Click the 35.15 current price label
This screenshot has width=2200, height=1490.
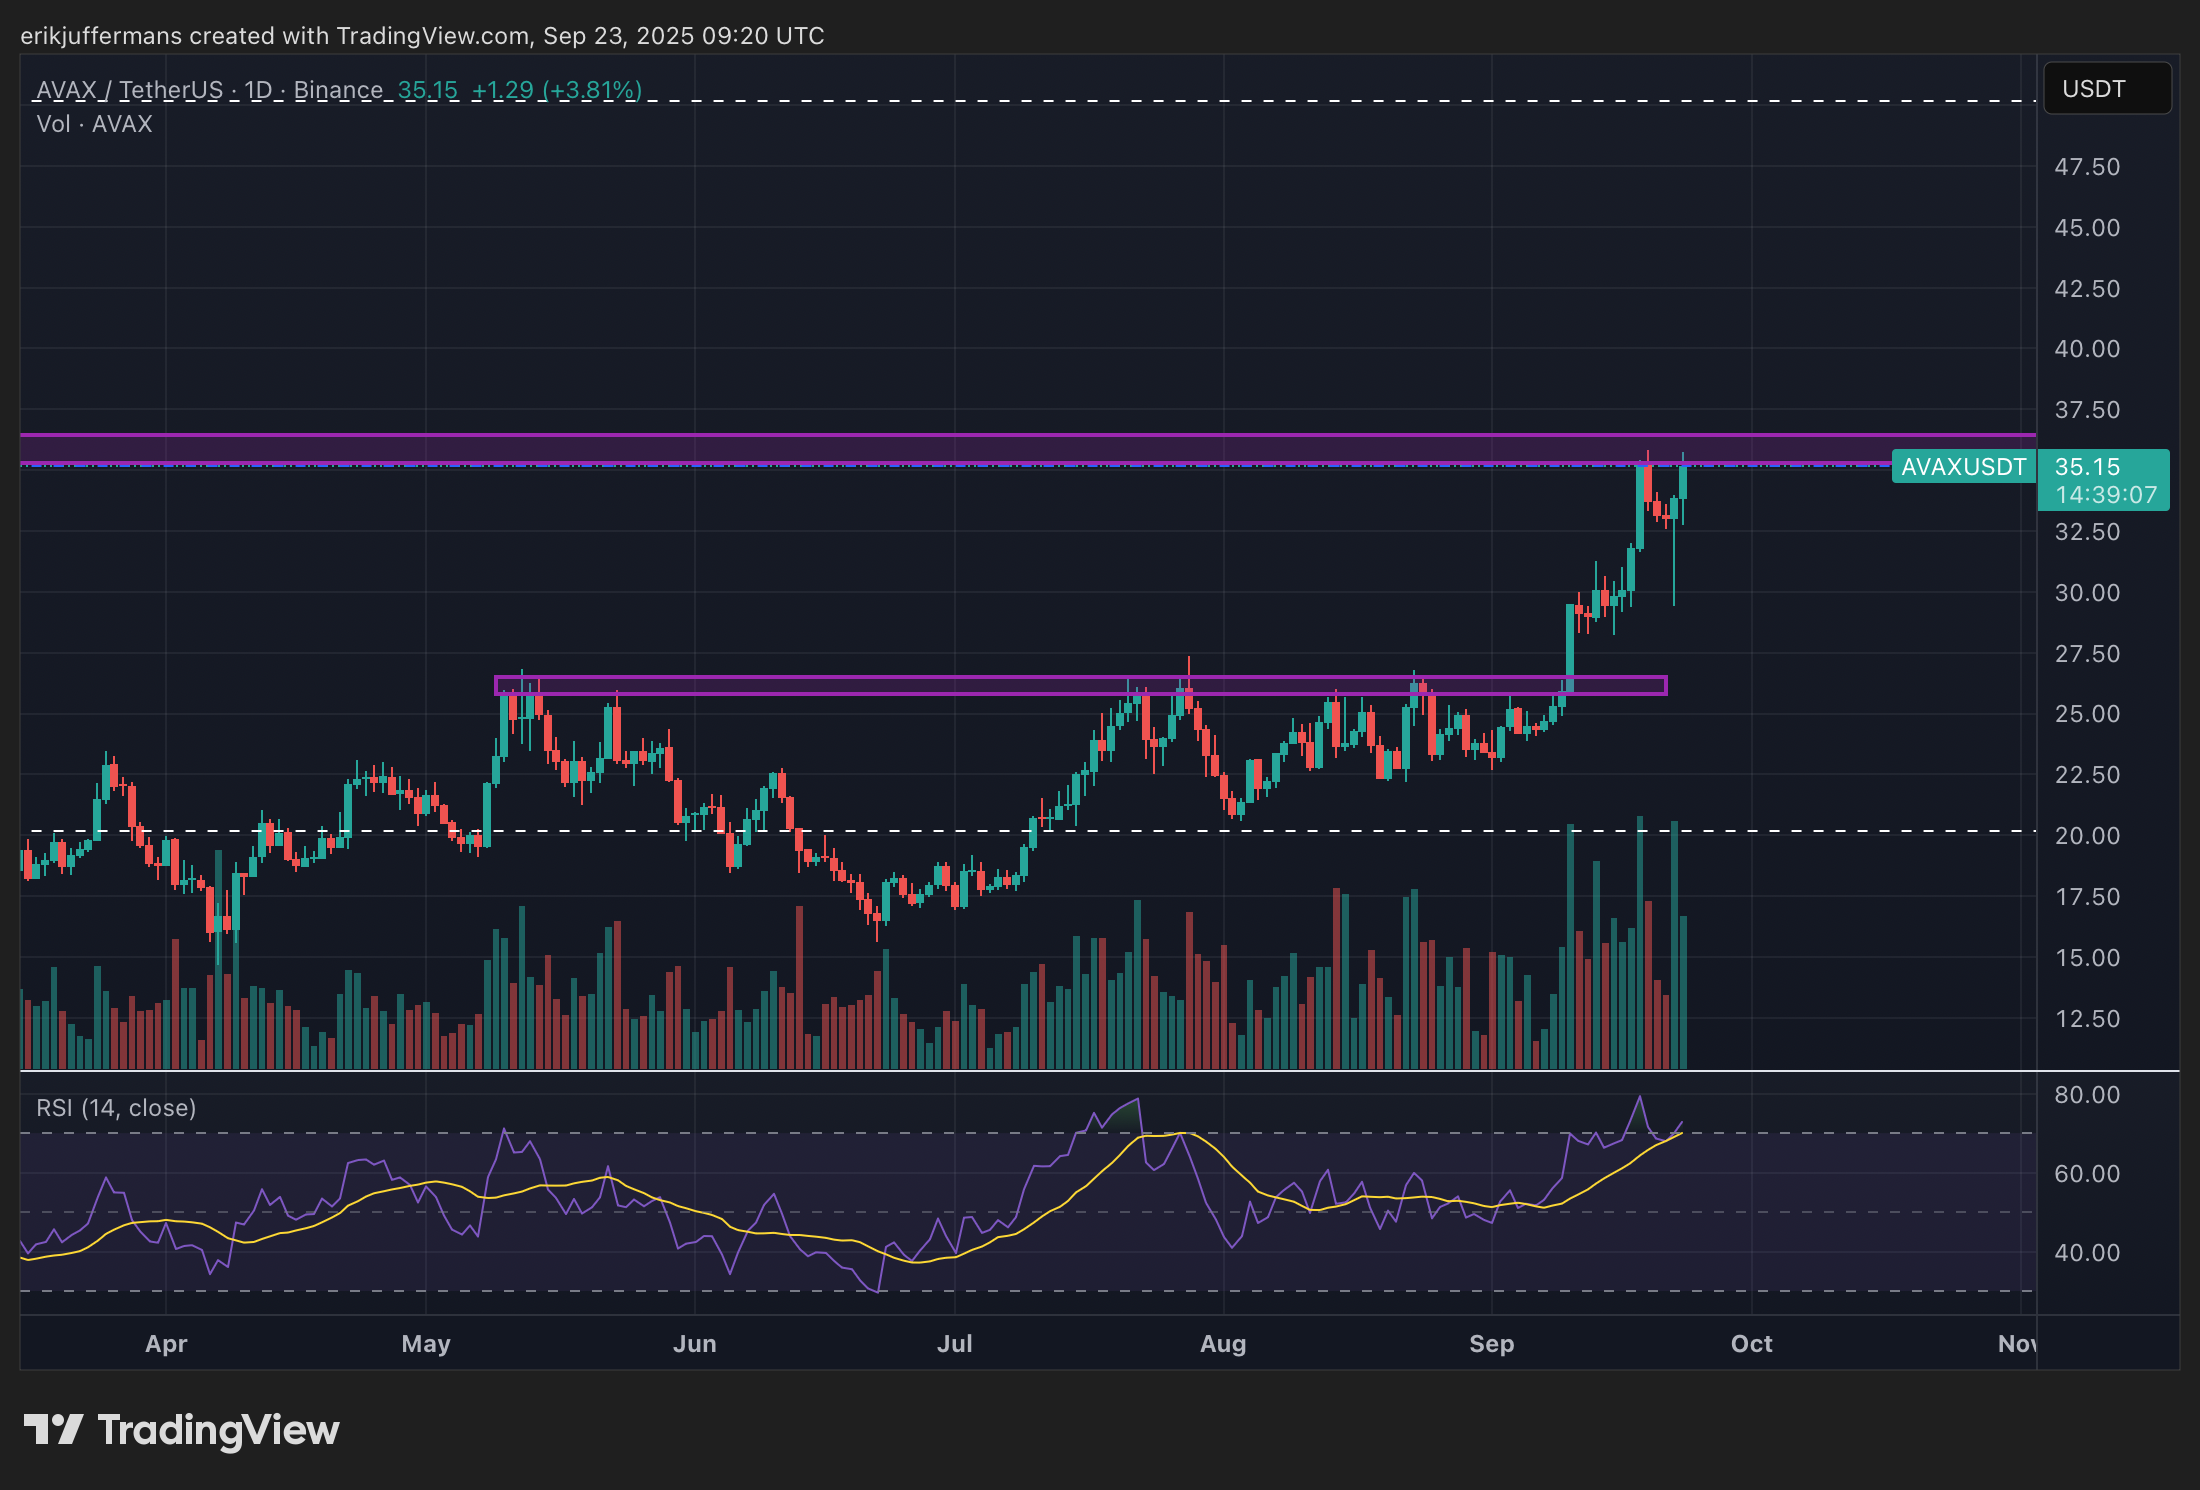[2088, 467]
